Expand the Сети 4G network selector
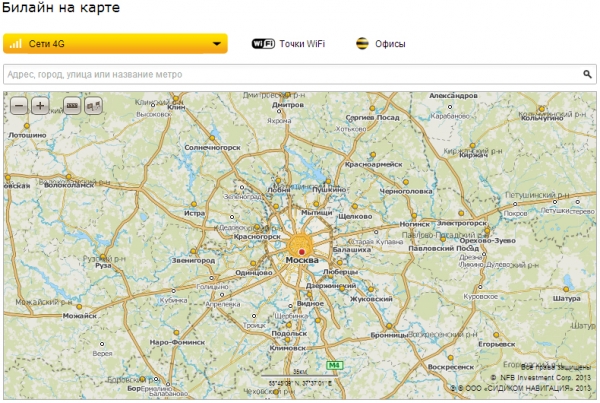 click(115, 43)
